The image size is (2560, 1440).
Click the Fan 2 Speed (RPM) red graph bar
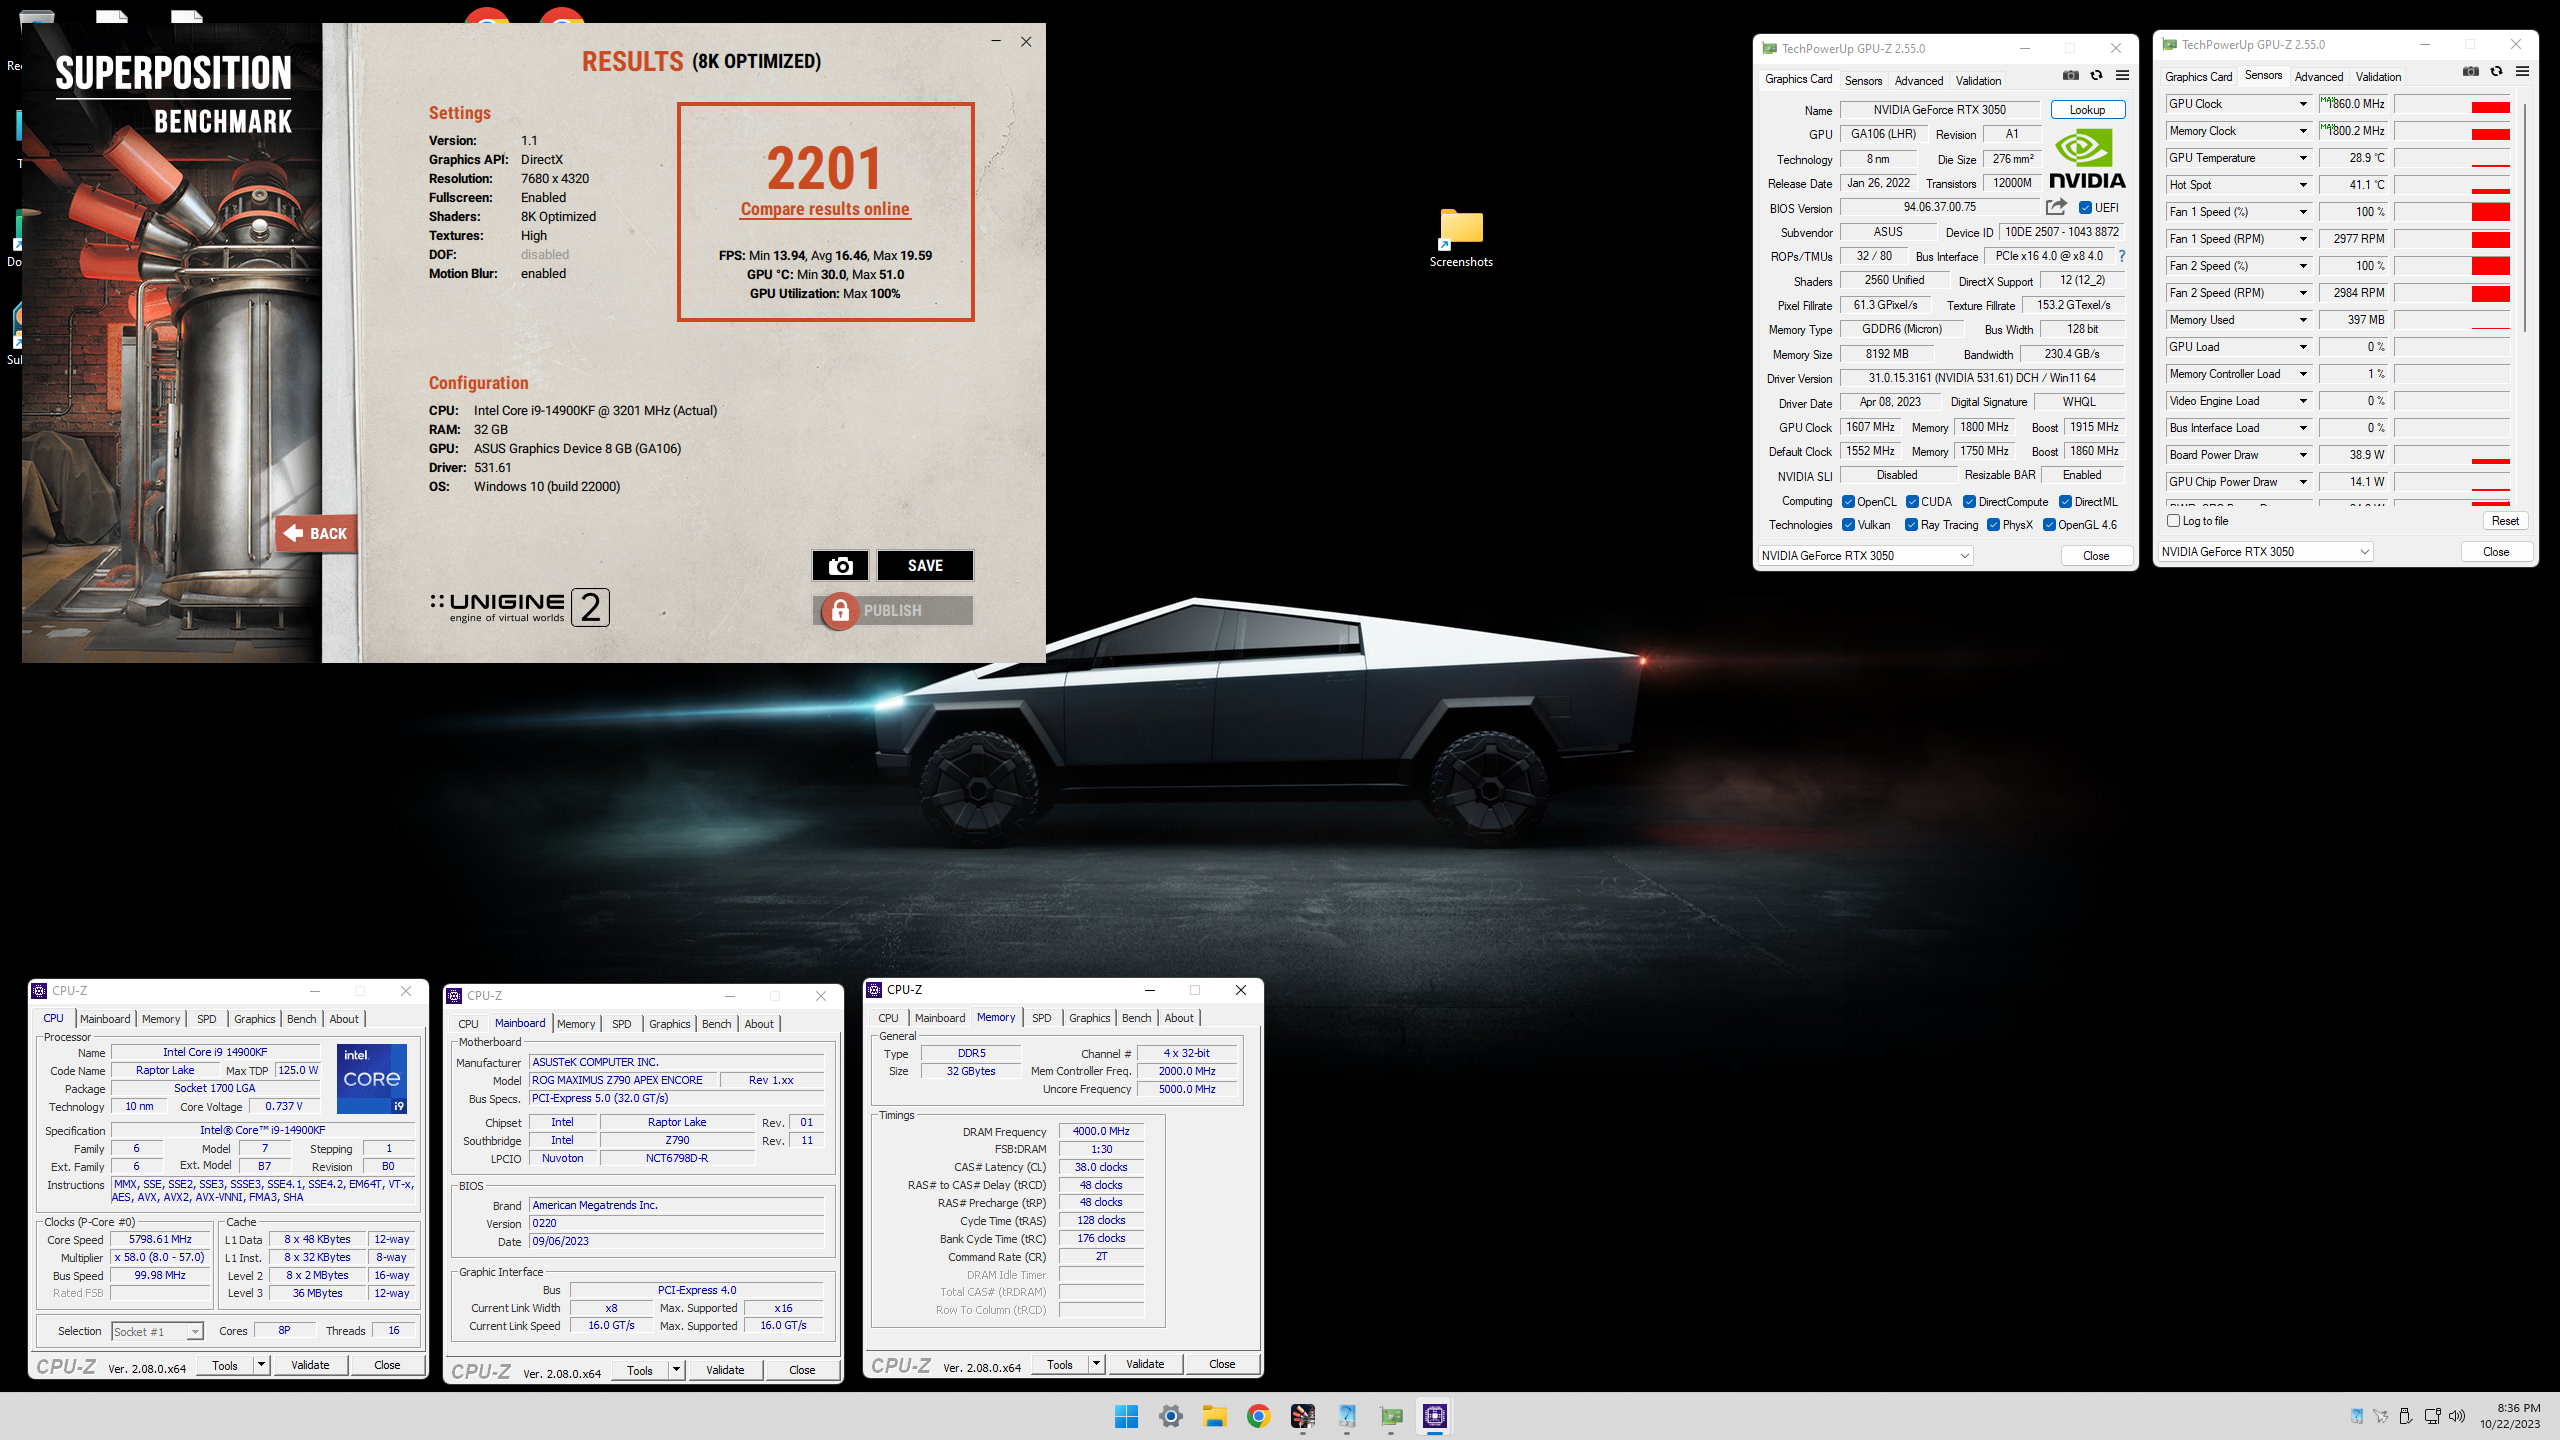coord(2490,293)
